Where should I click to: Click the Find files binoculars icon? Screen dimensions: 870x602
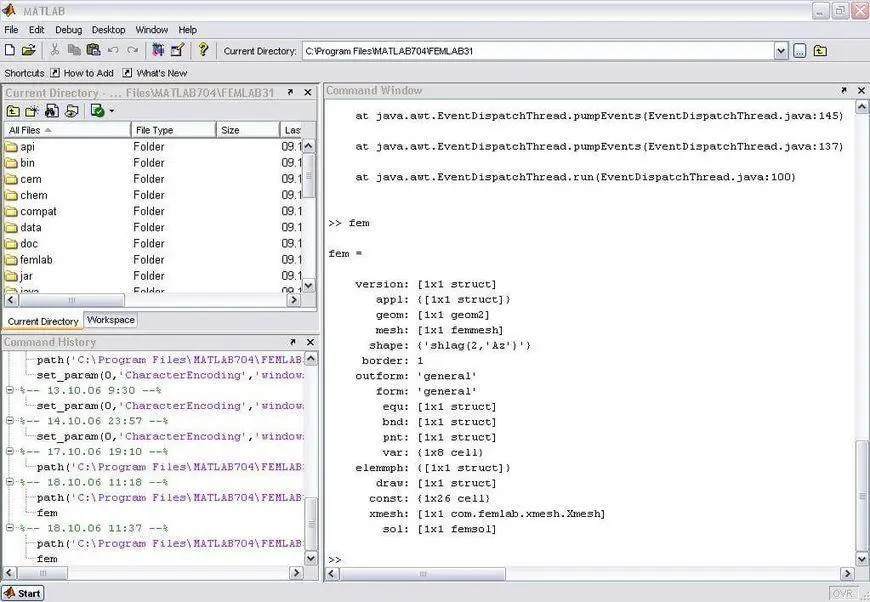tap(52, 112)
